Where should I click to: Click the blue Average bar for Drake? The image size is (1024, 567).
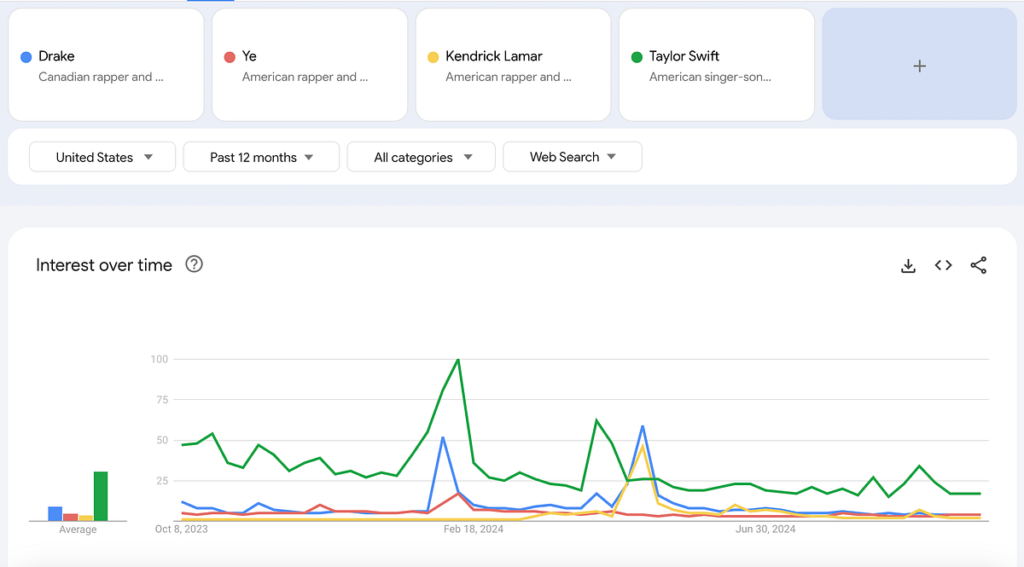click(55, 514)
